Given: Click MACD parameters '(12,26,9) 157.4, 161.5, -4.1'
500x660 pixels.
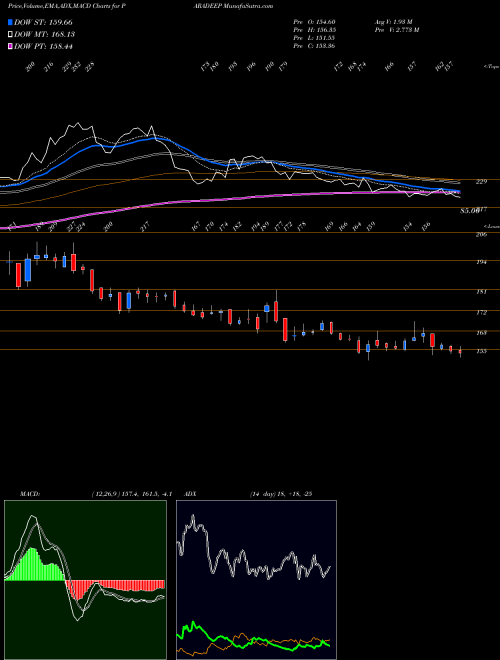Looking at the screenshot, I should (131, 494).
